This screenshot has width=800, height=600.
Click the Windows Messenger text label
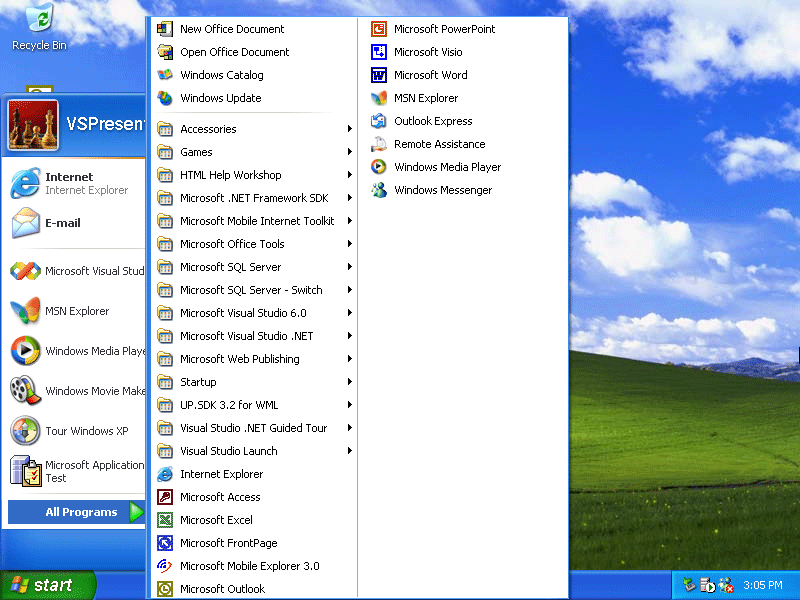coord(443,190)
